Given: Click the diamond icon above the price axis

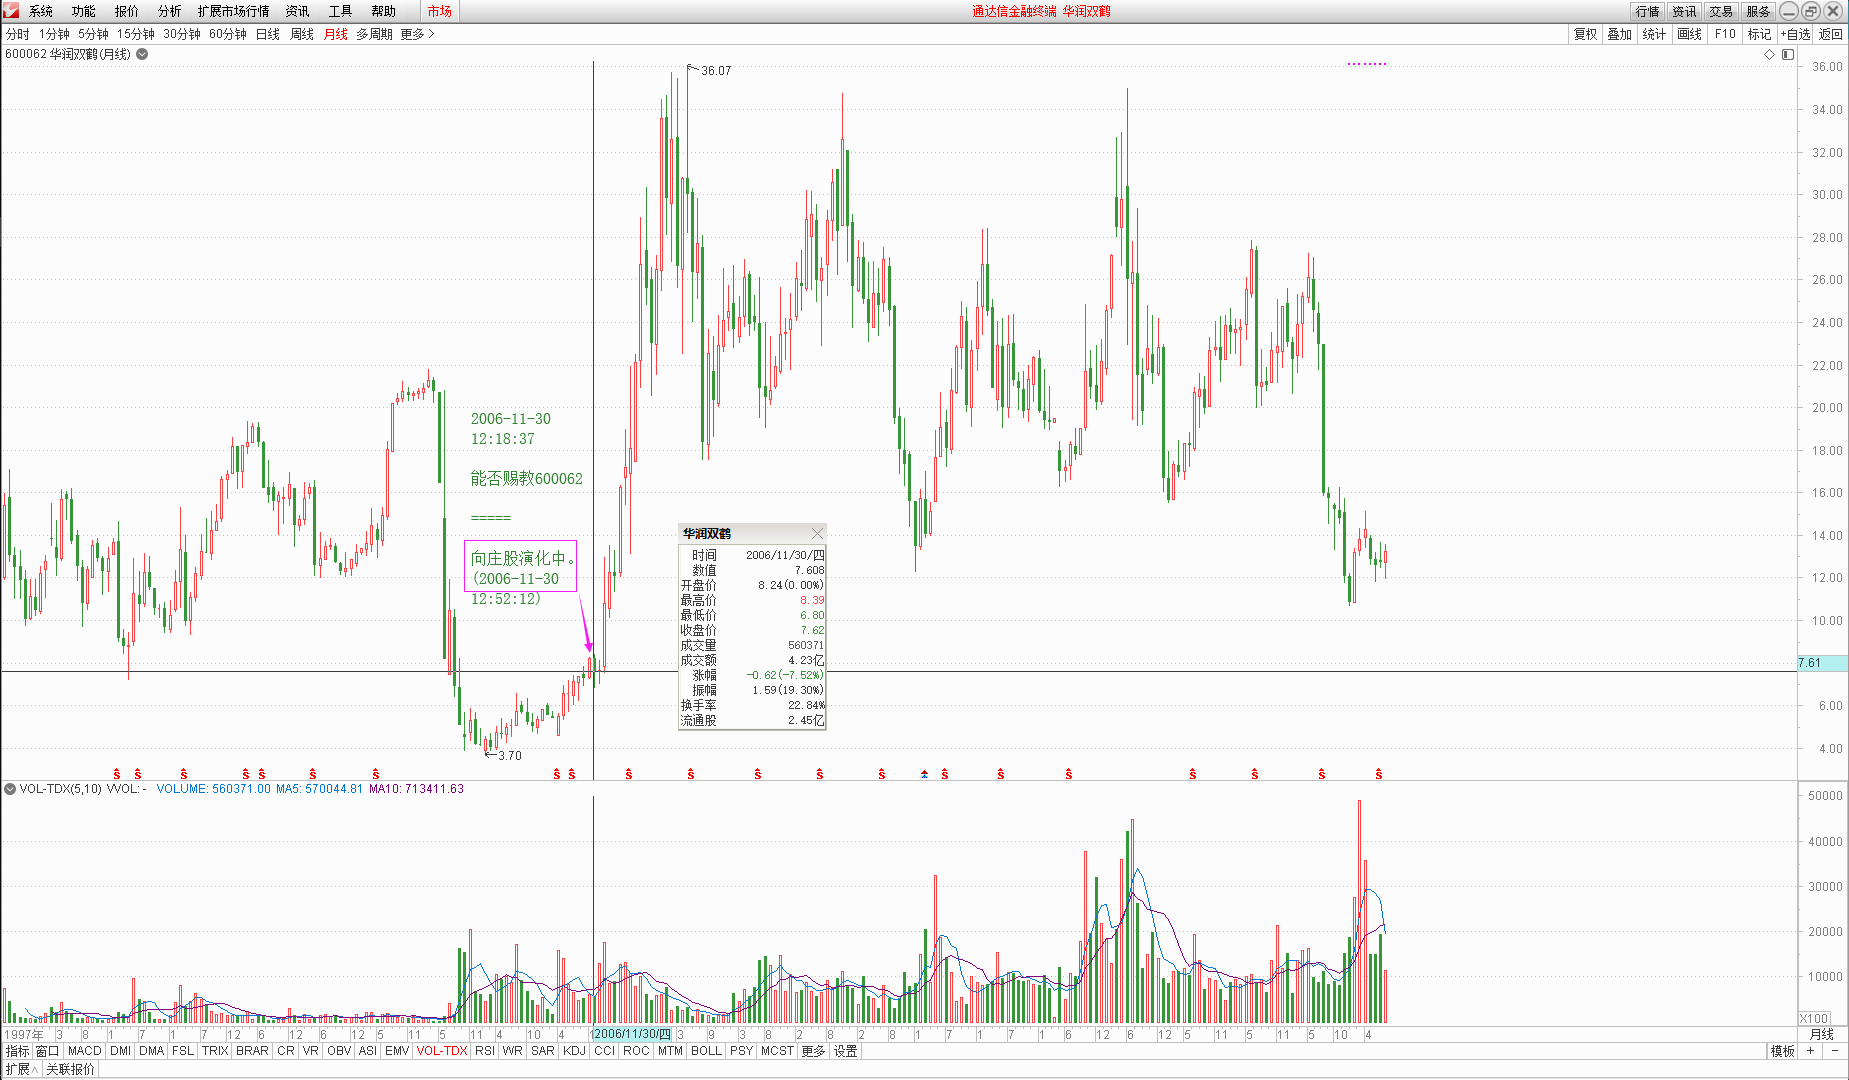Looking at the screenshot, I should tap(1769, 54).
